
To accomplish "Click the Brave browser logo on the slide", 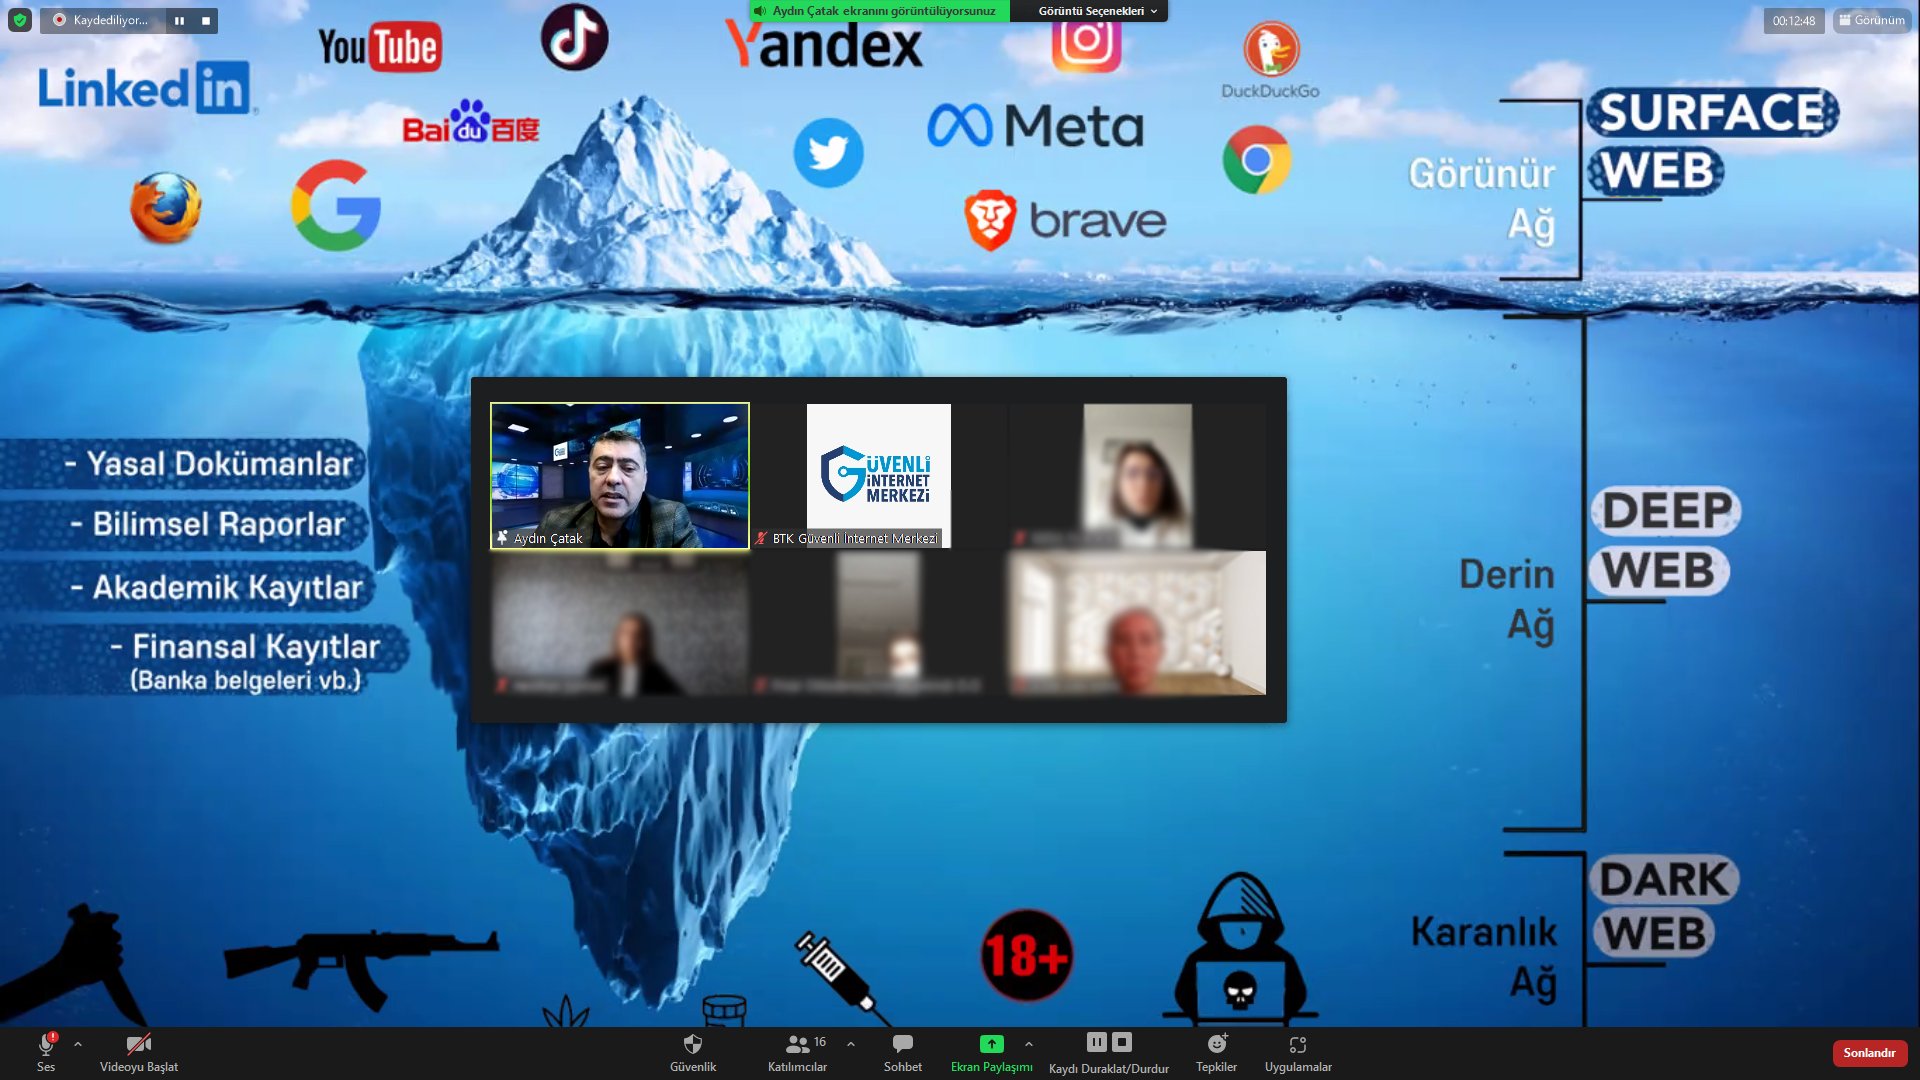I will click(x=1066, y=220).
